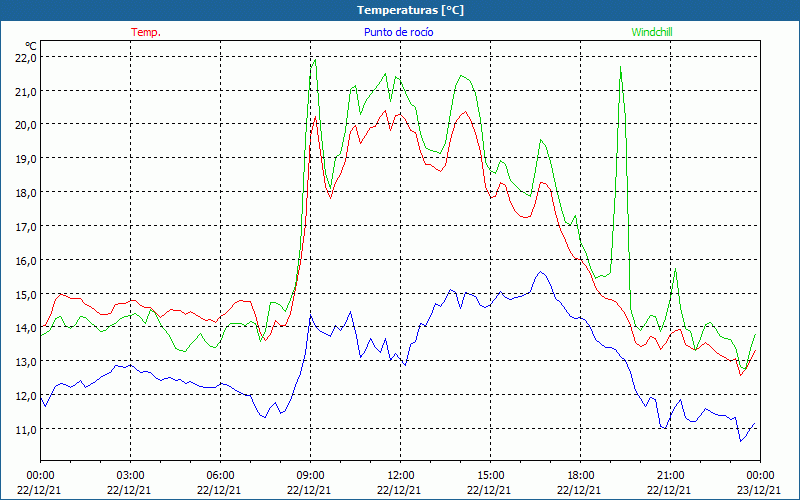Click the 12,0 y-axis value
800x500 pixels.
[26, 396]
